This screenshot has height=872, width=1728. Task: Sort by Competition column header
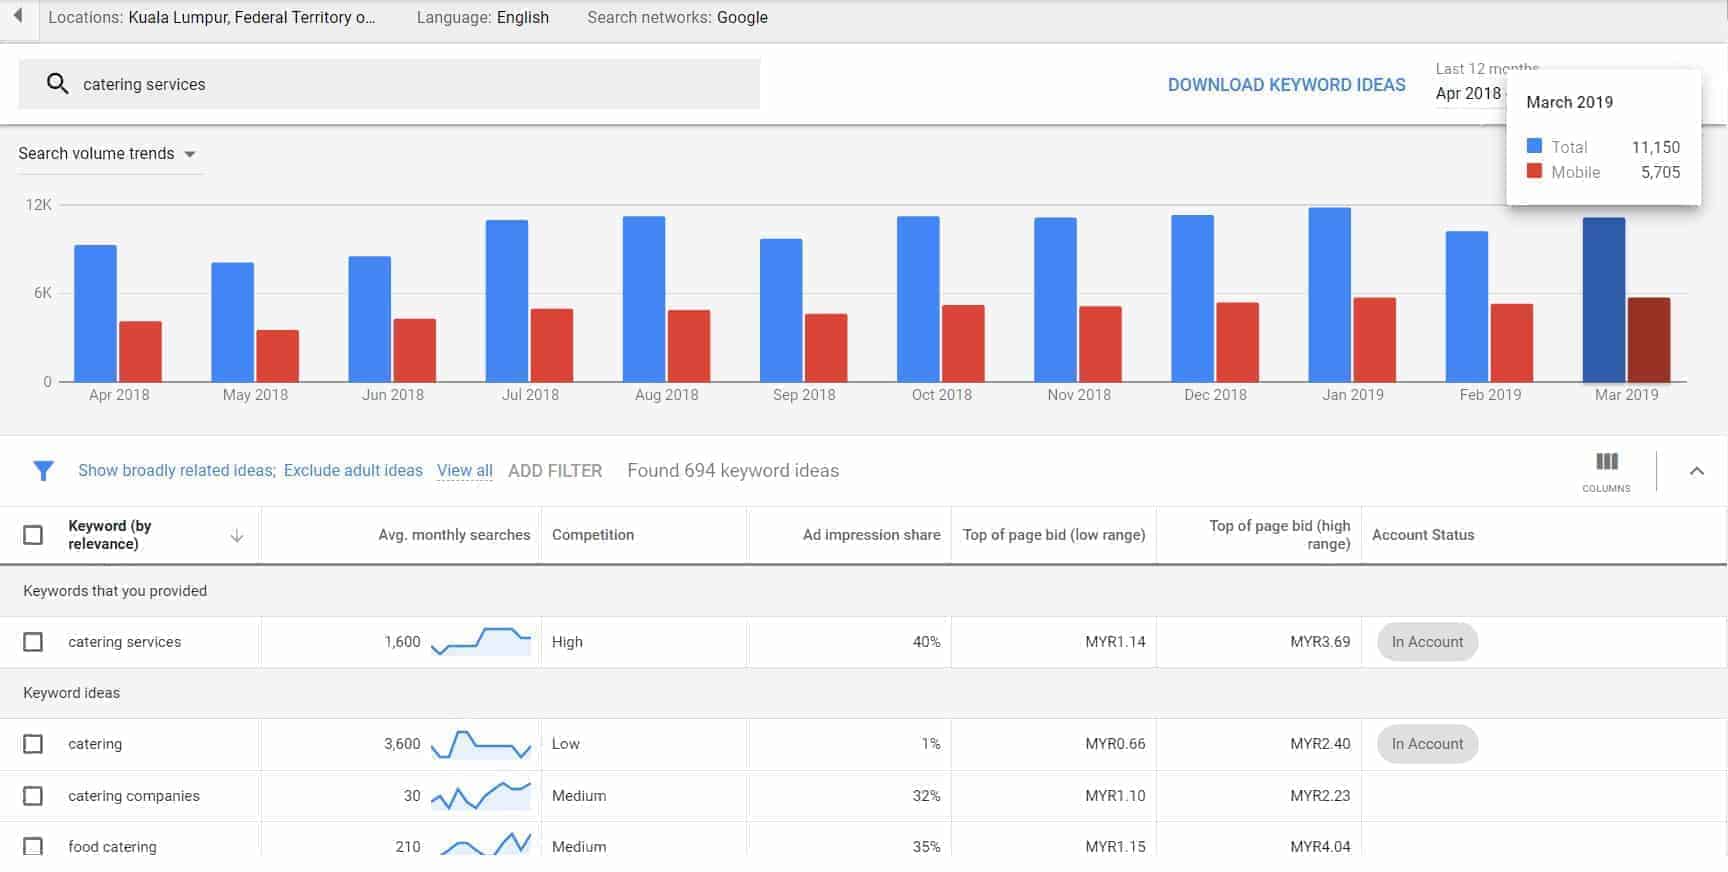click(x=593, y=535)
